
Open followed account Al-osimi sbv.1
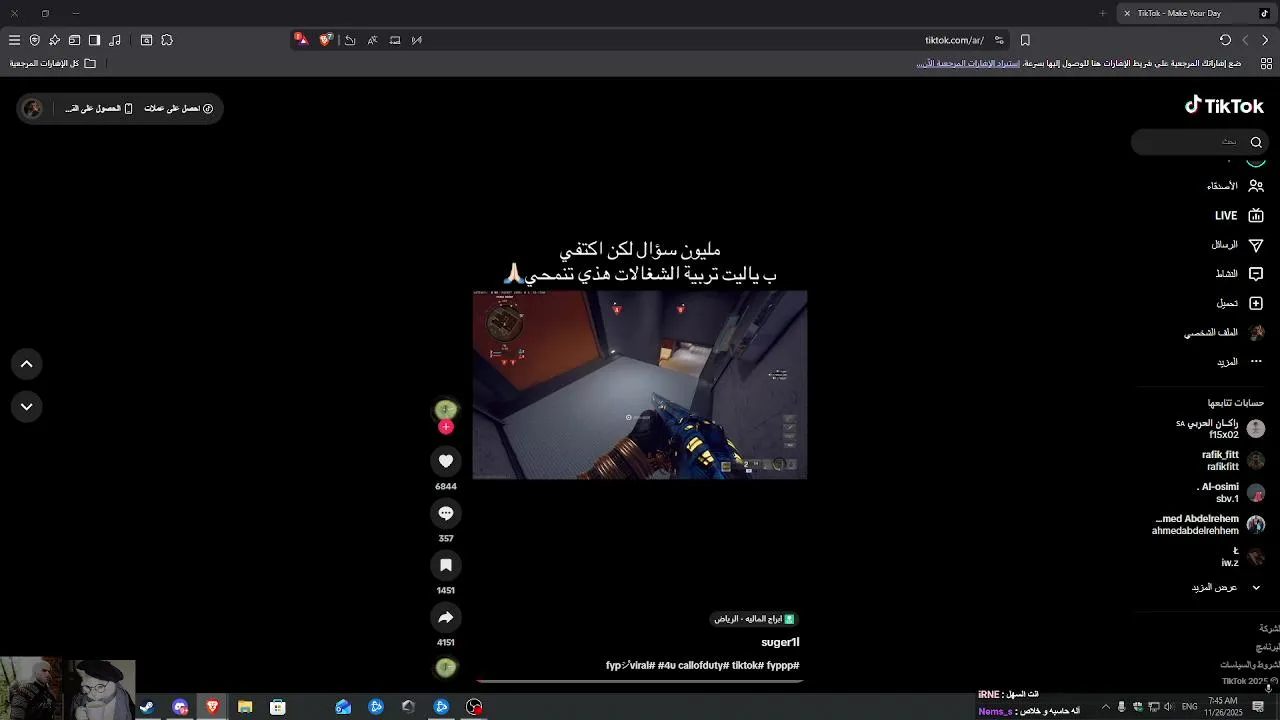tap(1230, 493)
